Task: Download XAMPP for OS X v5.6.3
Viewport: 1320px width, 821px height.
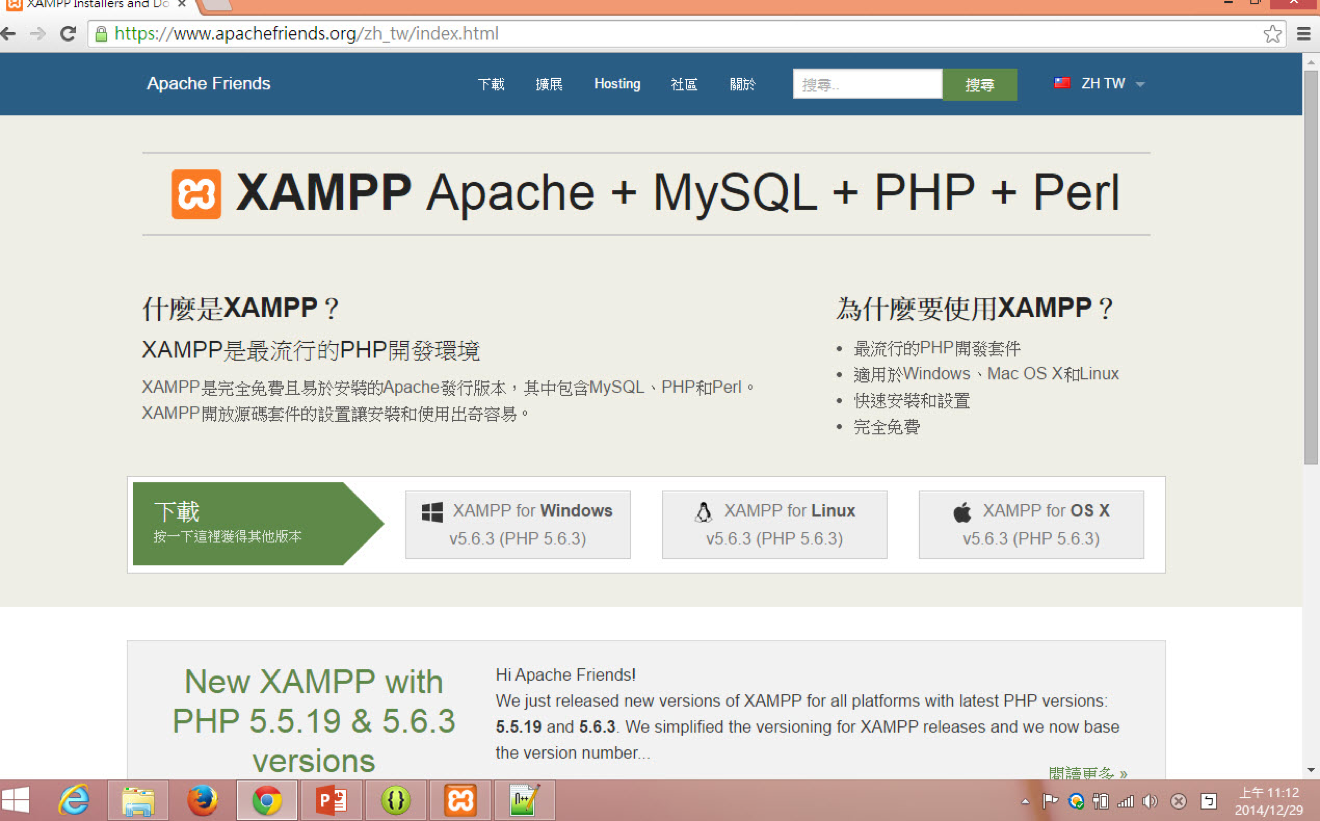Action: [x=1031, y=524]
